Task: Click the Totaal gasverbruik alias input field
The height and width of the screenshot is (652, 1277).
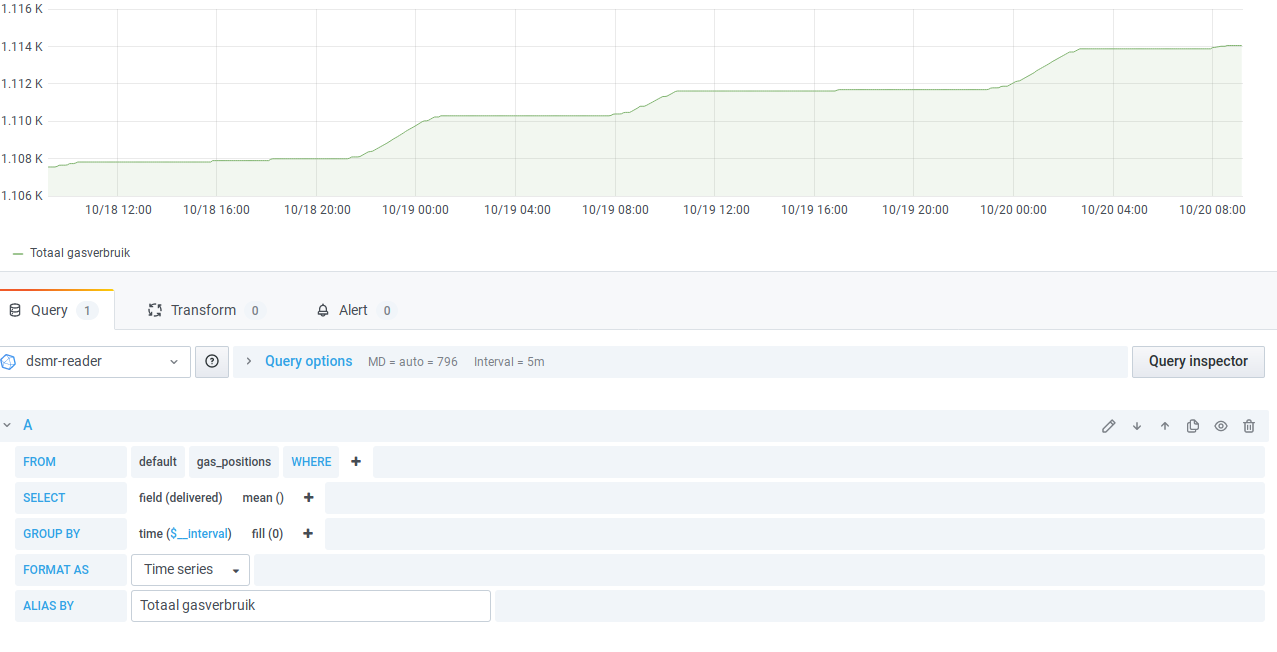Action: tap(310, 605)
